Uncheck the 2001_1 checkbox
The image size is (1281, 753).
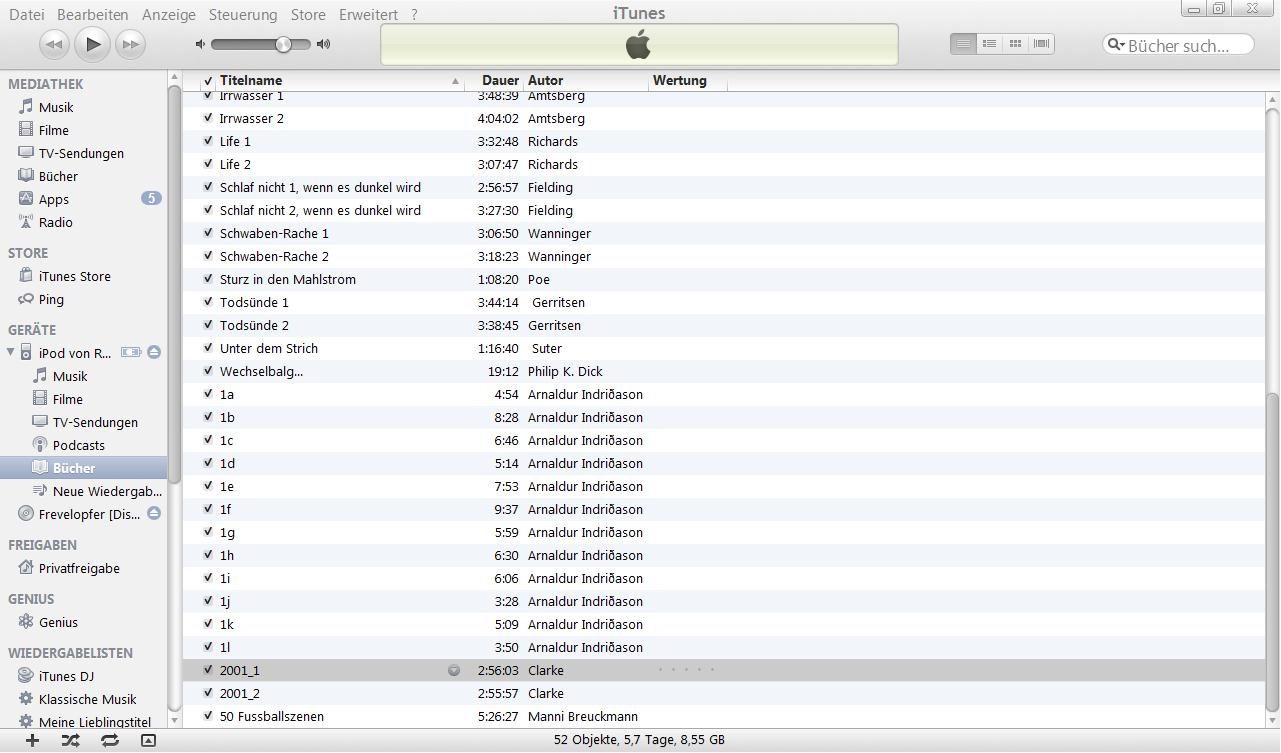(208, 670)
